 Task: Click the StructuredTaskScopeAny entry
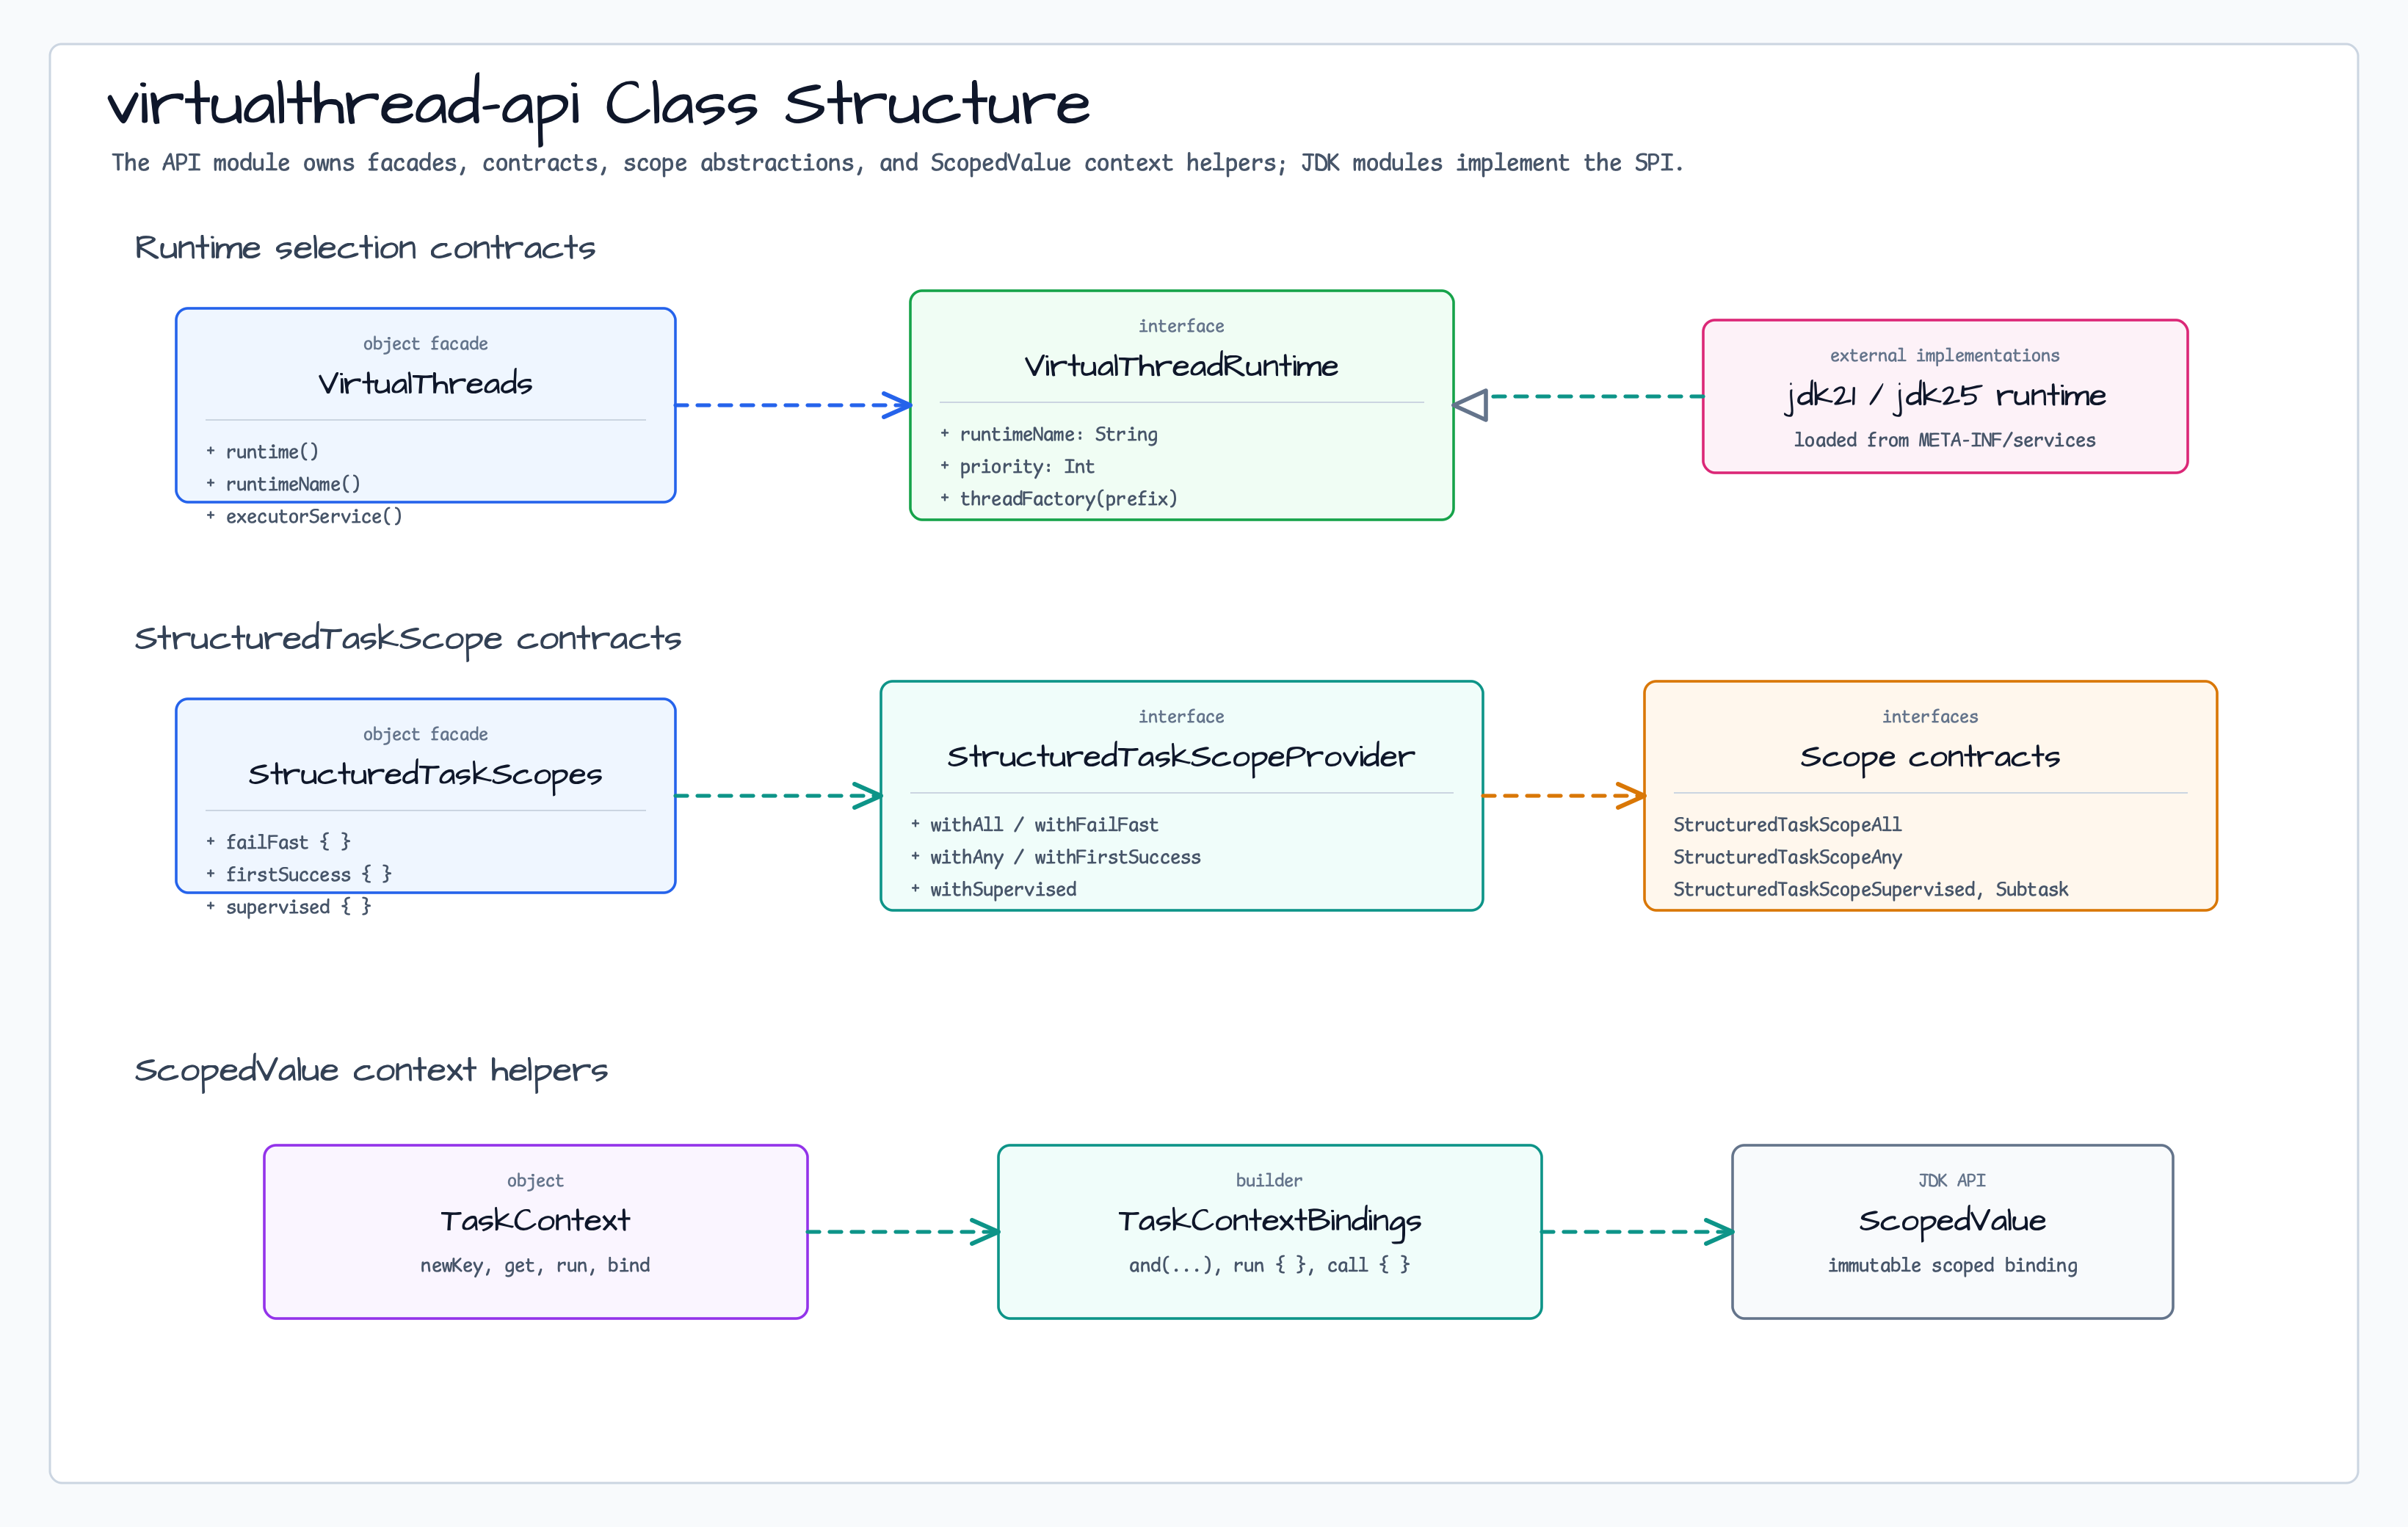pos(1787,857)
